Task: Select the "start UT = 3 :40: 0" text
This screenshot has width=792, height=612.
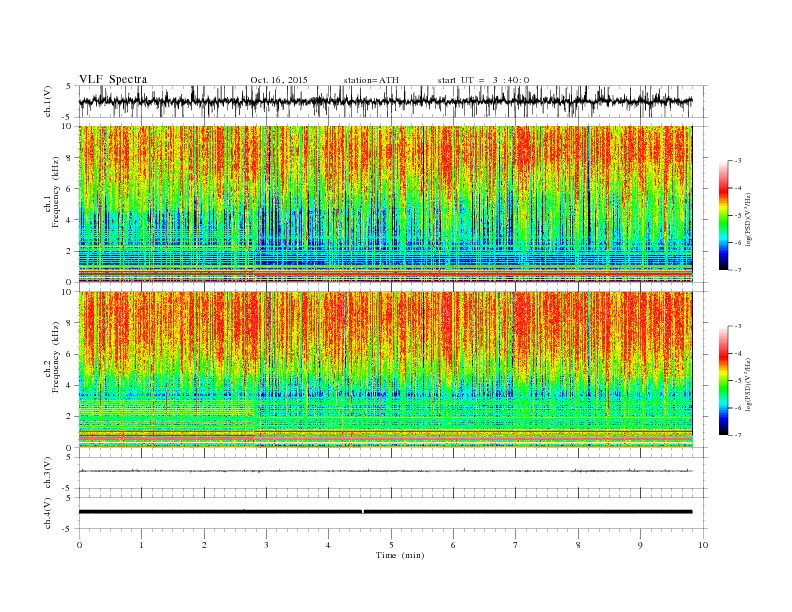Action: pyautogui.click(x=483, y=80)
